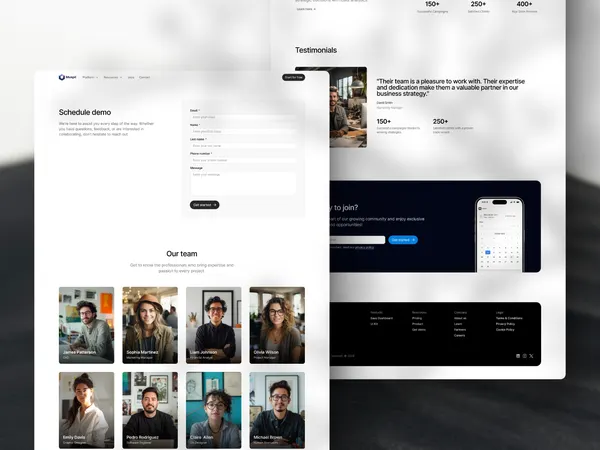Open the Instagram icon in footer
The height and width of the screenshot is (450, 600).
pyautogui.click(x=525, y=356)
